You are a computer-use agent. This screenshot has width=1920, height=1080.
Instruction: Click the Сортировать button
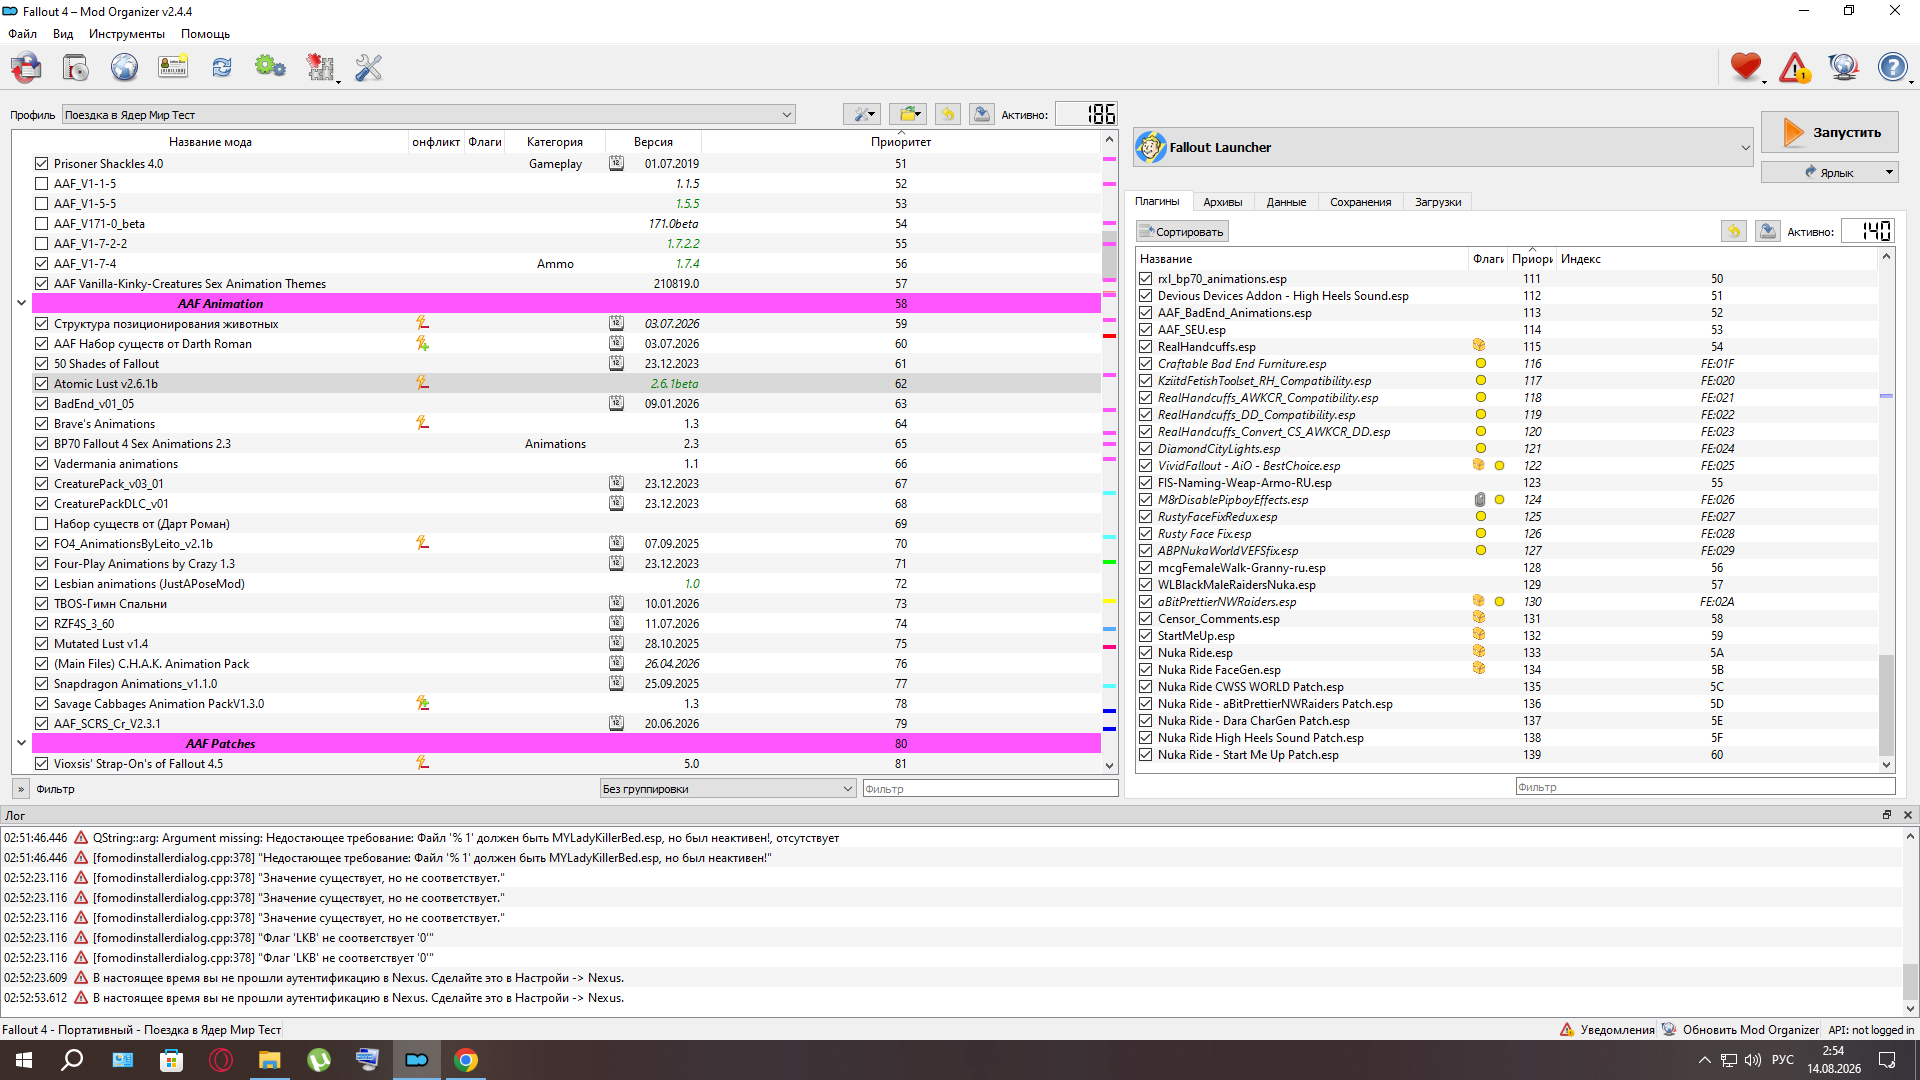[1182, 232]
